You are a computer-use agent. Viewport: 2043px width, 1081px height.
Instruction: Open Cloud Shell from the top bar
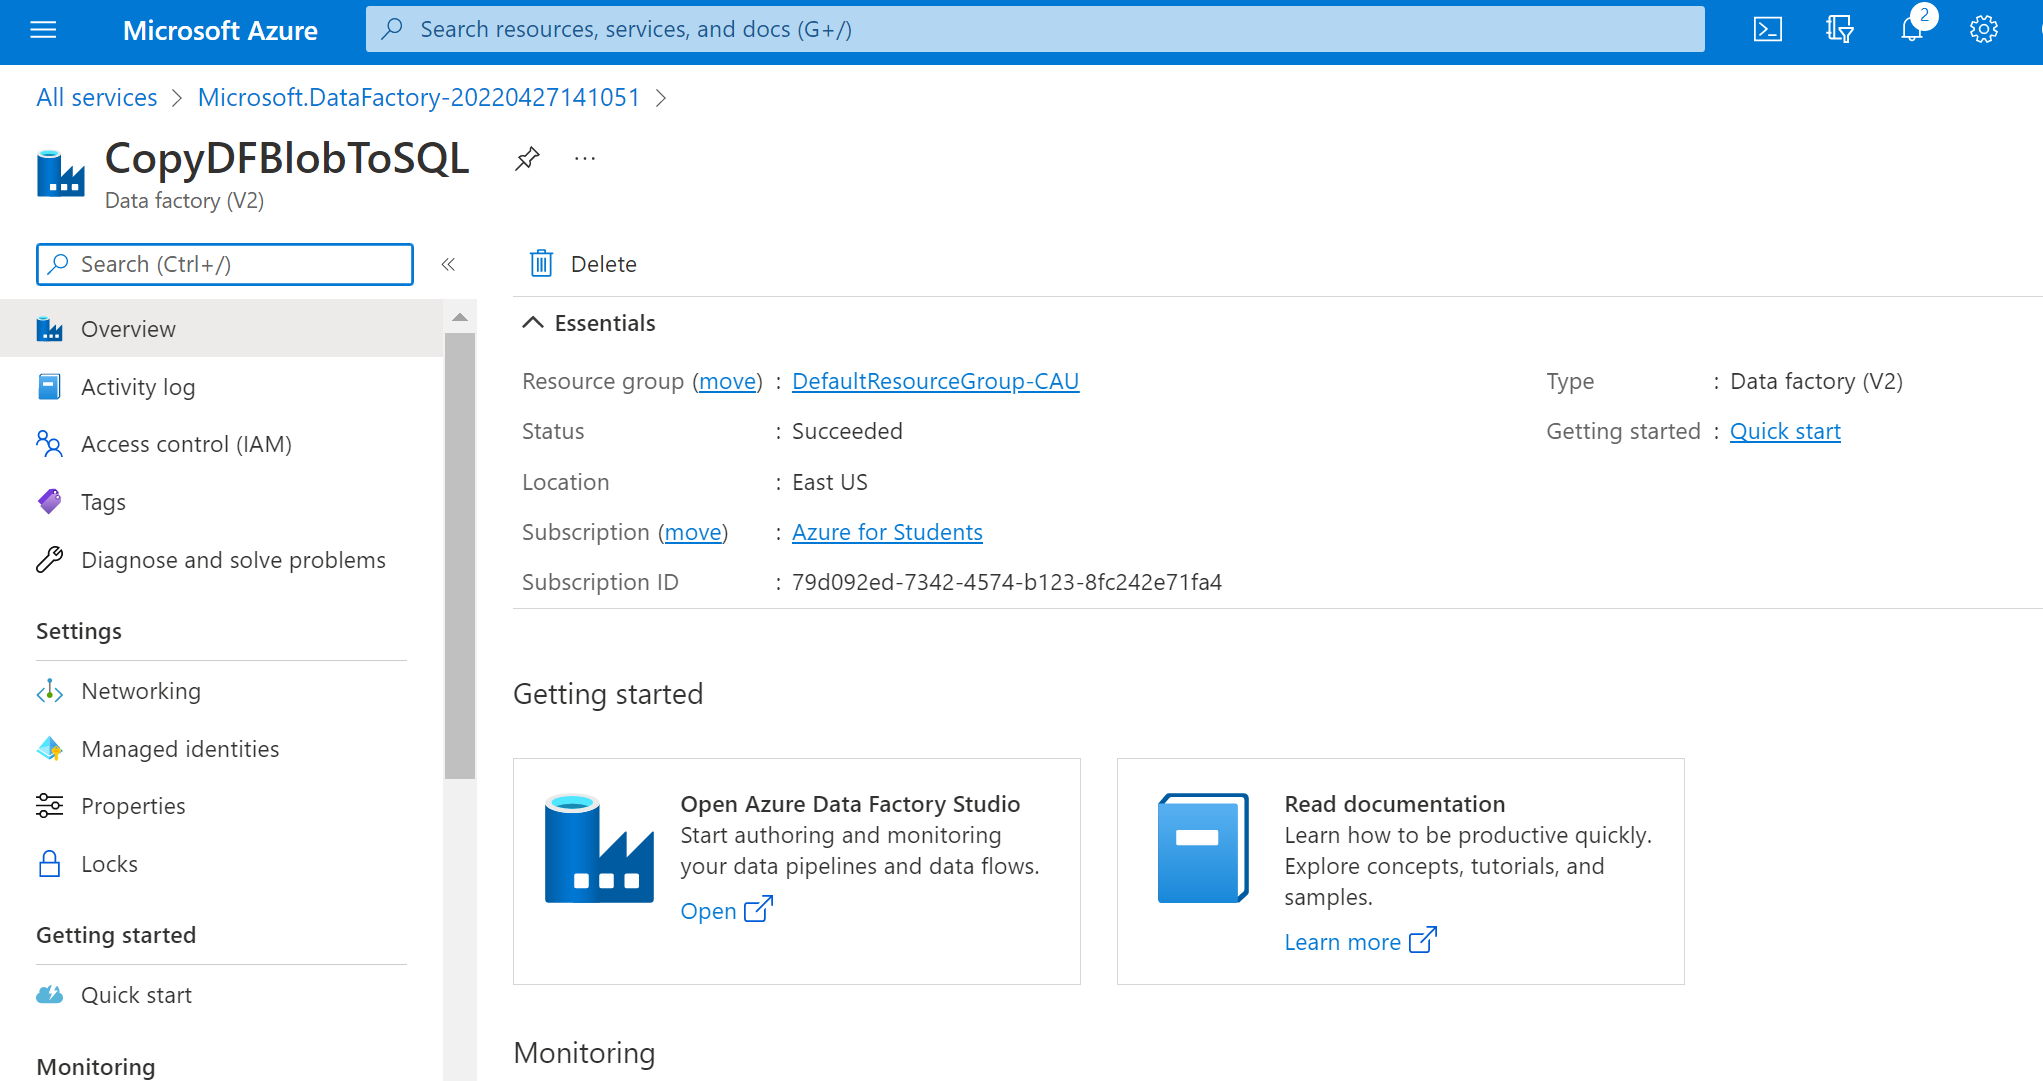[1768, 30]
